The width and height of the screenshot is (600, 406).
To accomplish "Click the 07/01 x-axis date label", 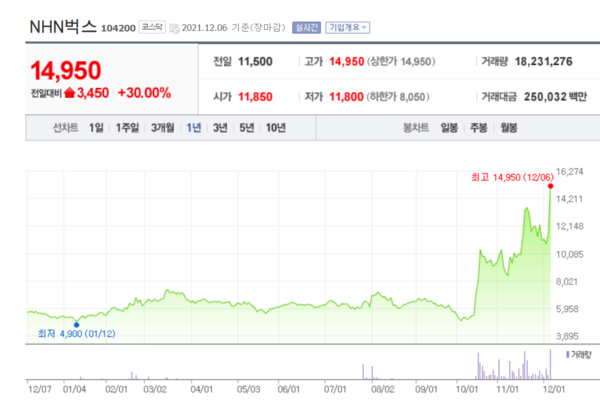I will coord(335,390).
